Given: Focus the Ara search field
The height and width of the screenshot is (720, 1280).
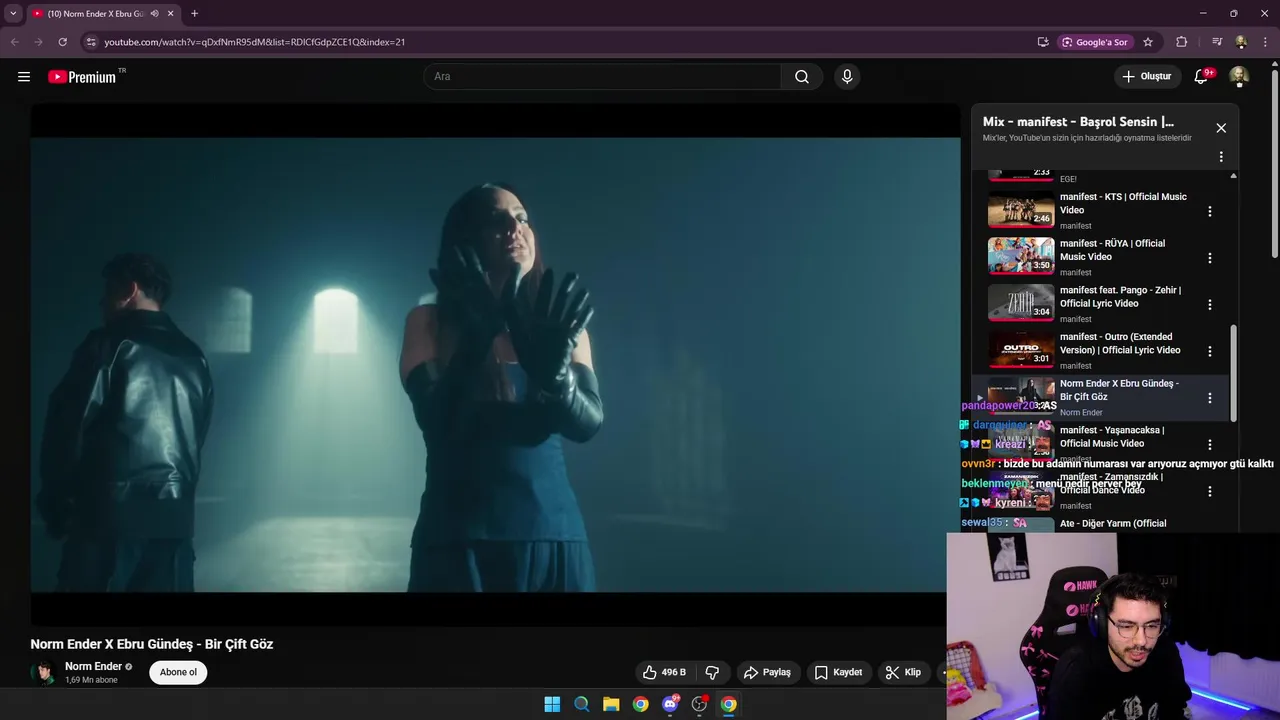Looking at the screenshot, I should [602, 77].
